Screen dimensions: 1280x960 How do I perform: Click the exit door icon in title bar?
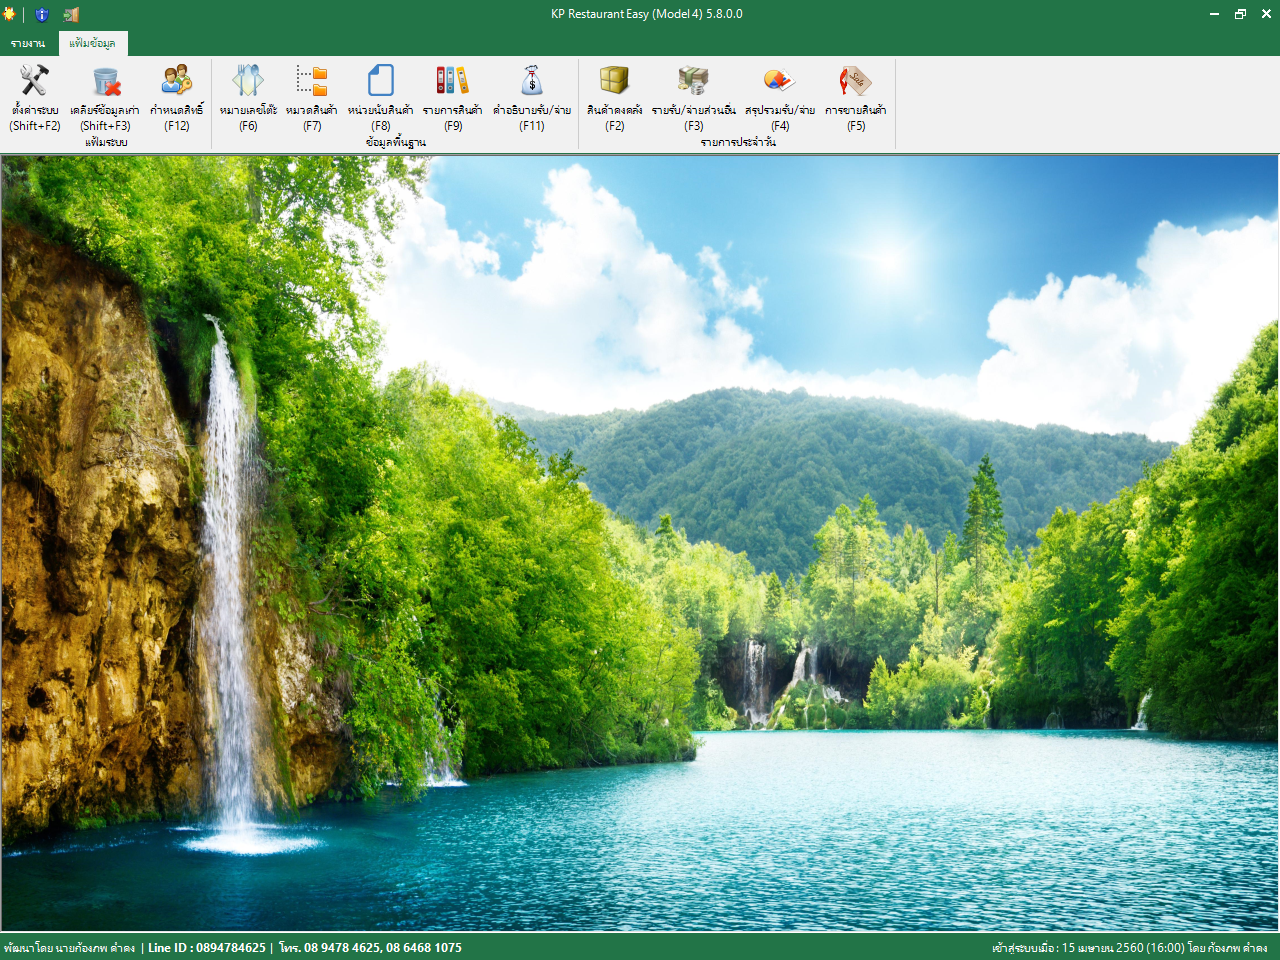(x=71, y=14)
